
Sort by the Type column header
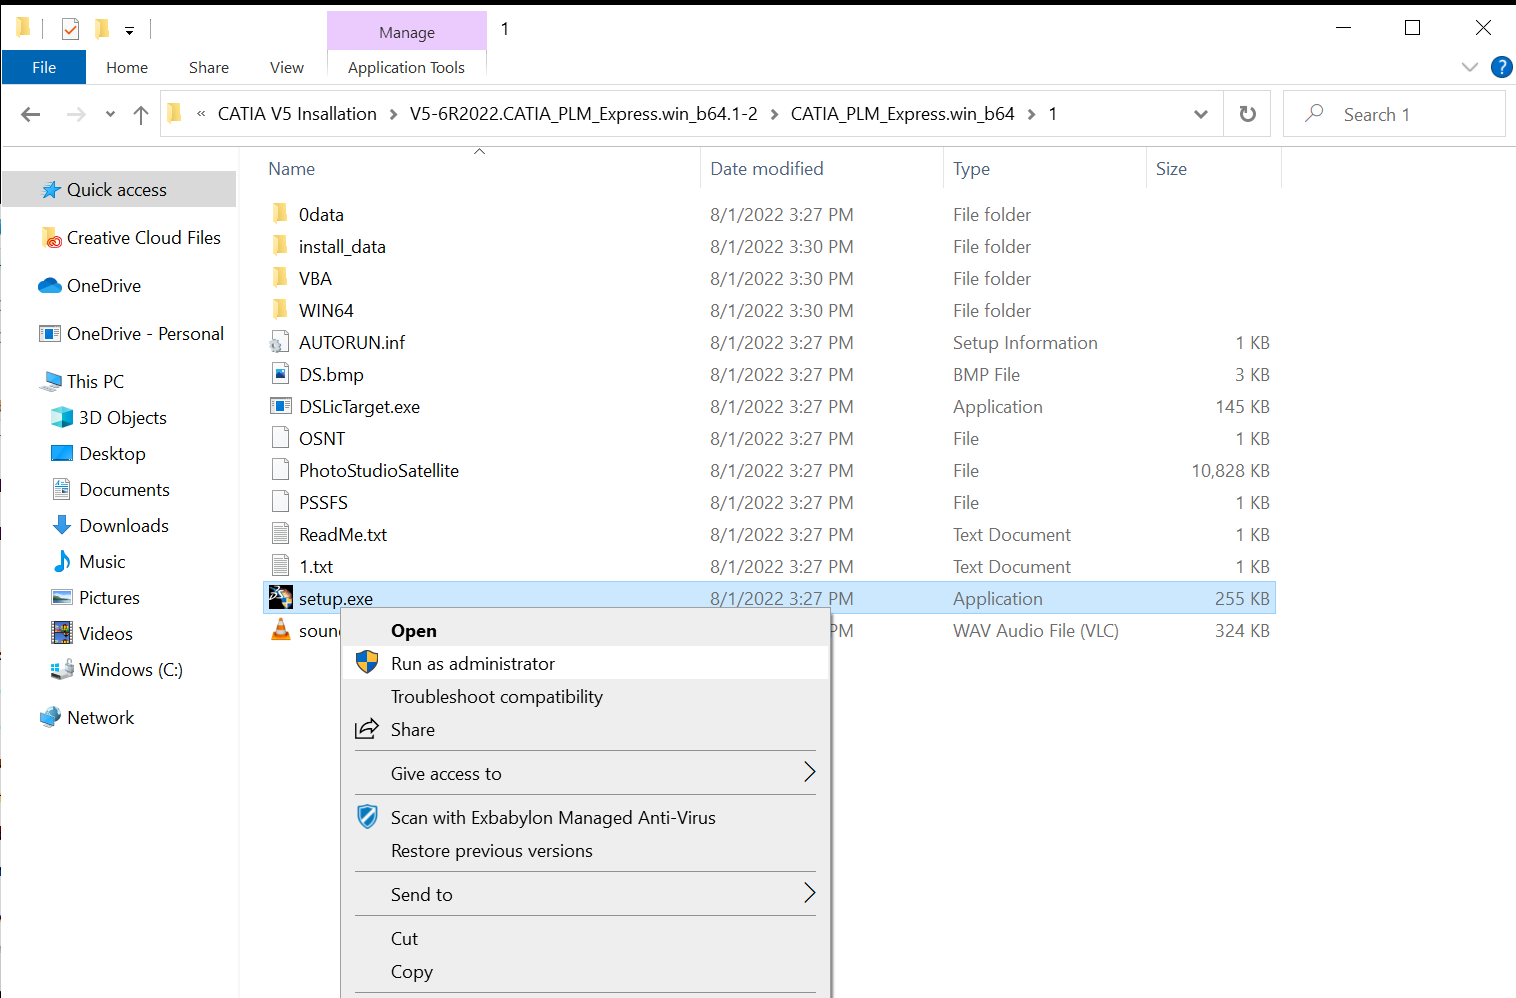pyautogui.click(x=971, y=169)
